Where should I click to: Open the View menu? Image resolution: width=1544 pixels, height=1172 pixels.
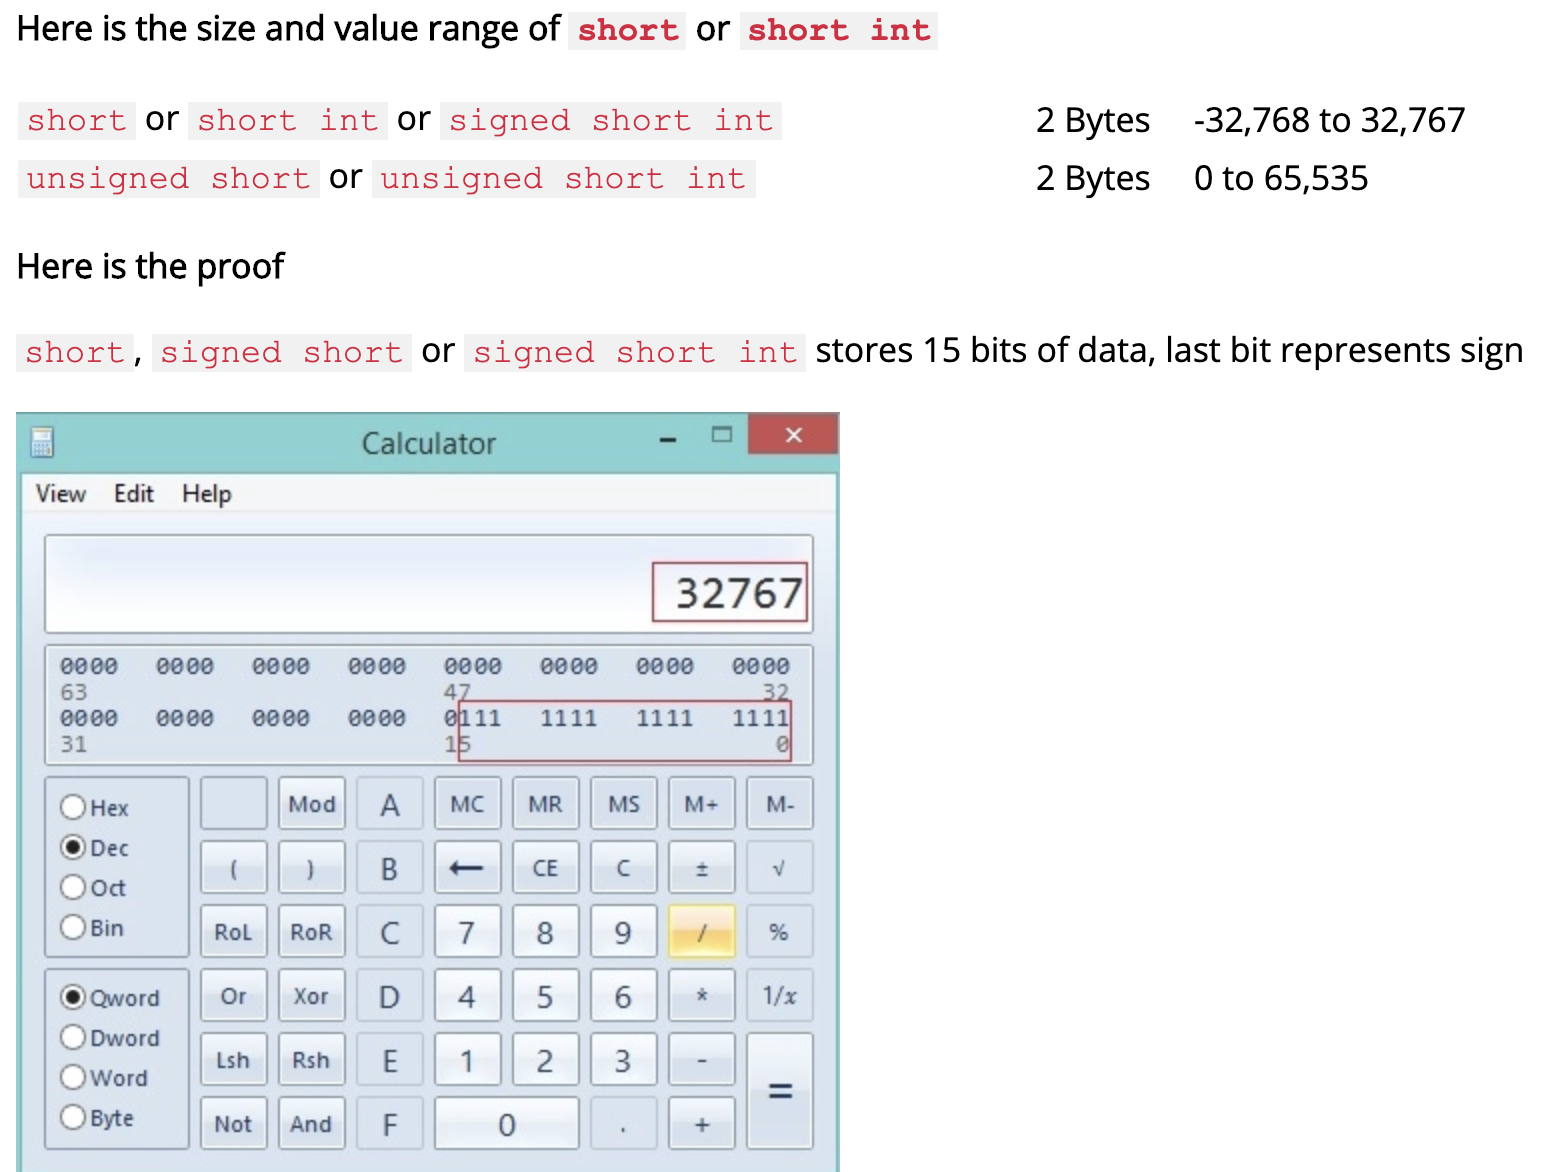point(60,493)
